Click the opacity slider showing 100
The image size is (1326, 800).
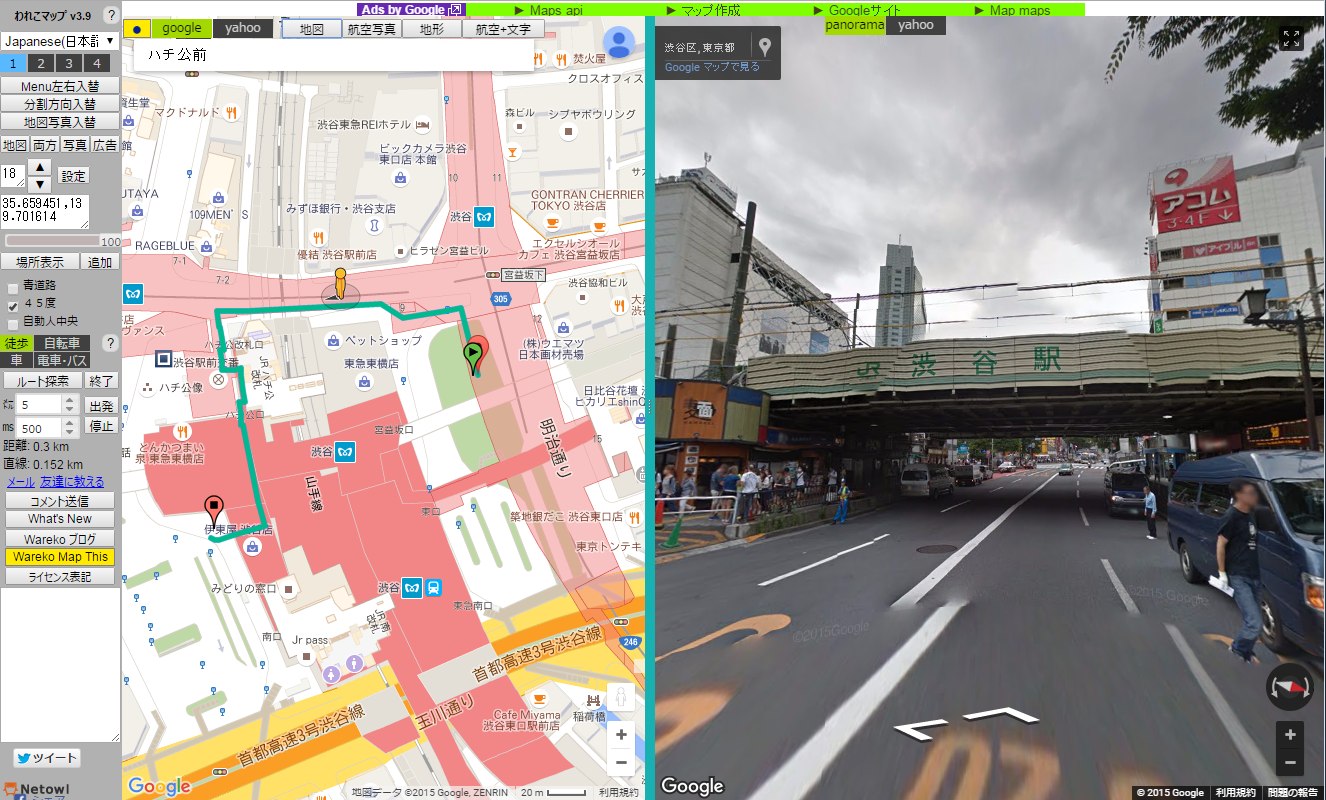pos(53,241)
